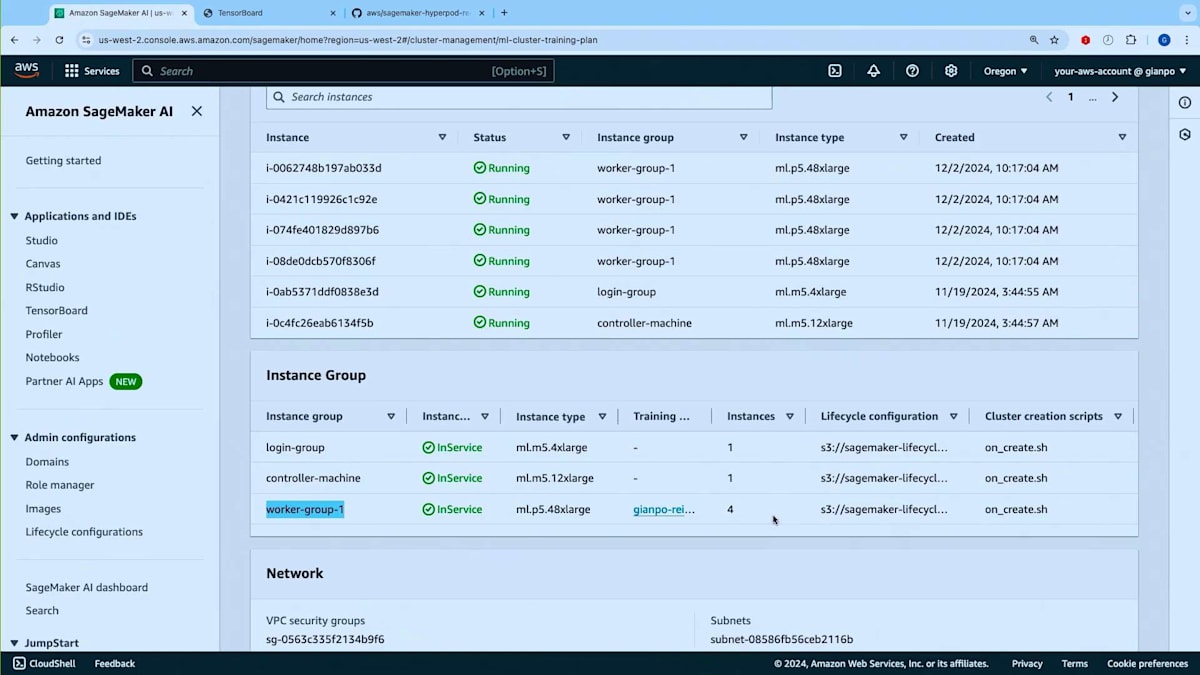
Task: Open the your-aws-account user dropdown
Action: [x=1120, y=71]
